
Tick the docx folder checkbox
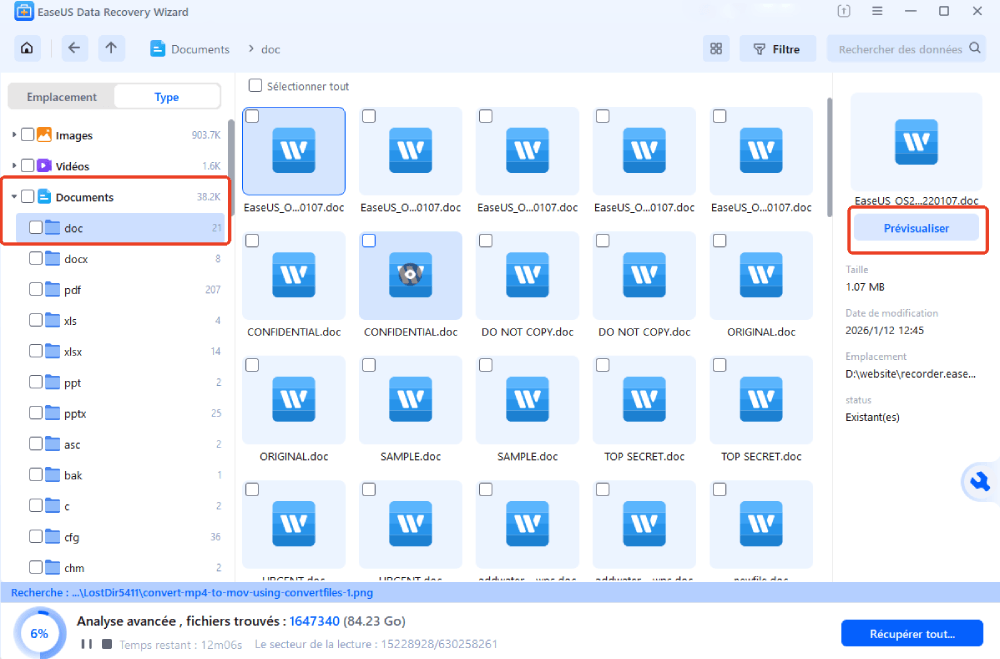[x=36, y=258]
